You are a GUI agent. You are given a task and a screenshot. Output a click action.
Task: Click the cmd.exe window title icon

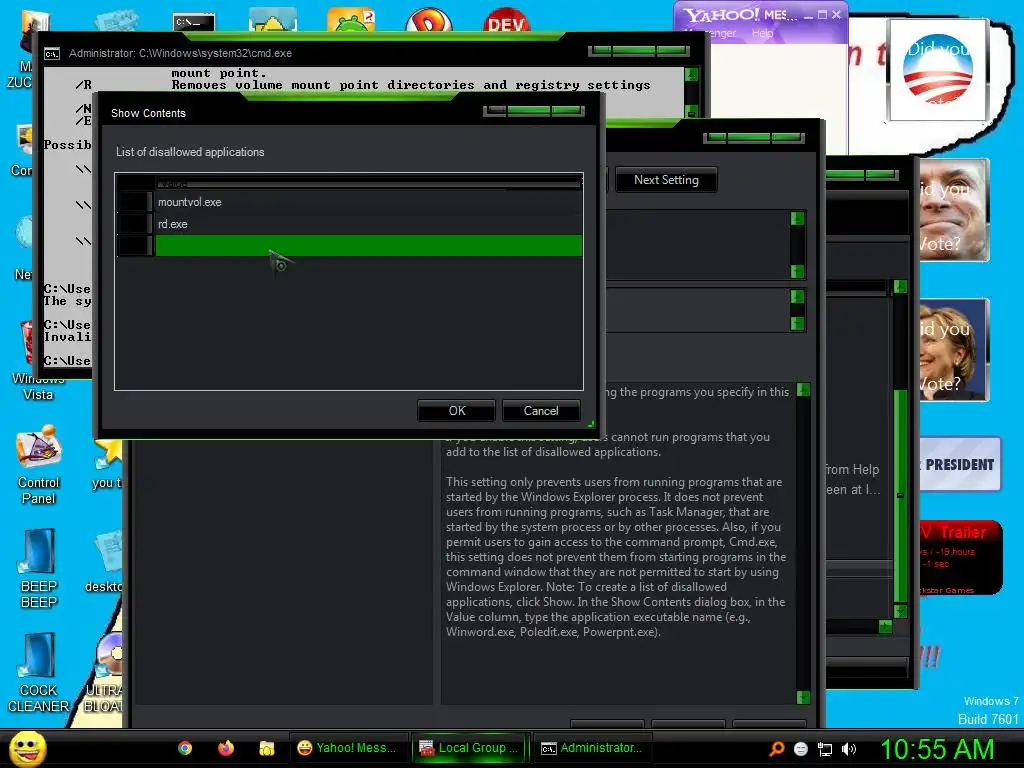click(52, 54)
